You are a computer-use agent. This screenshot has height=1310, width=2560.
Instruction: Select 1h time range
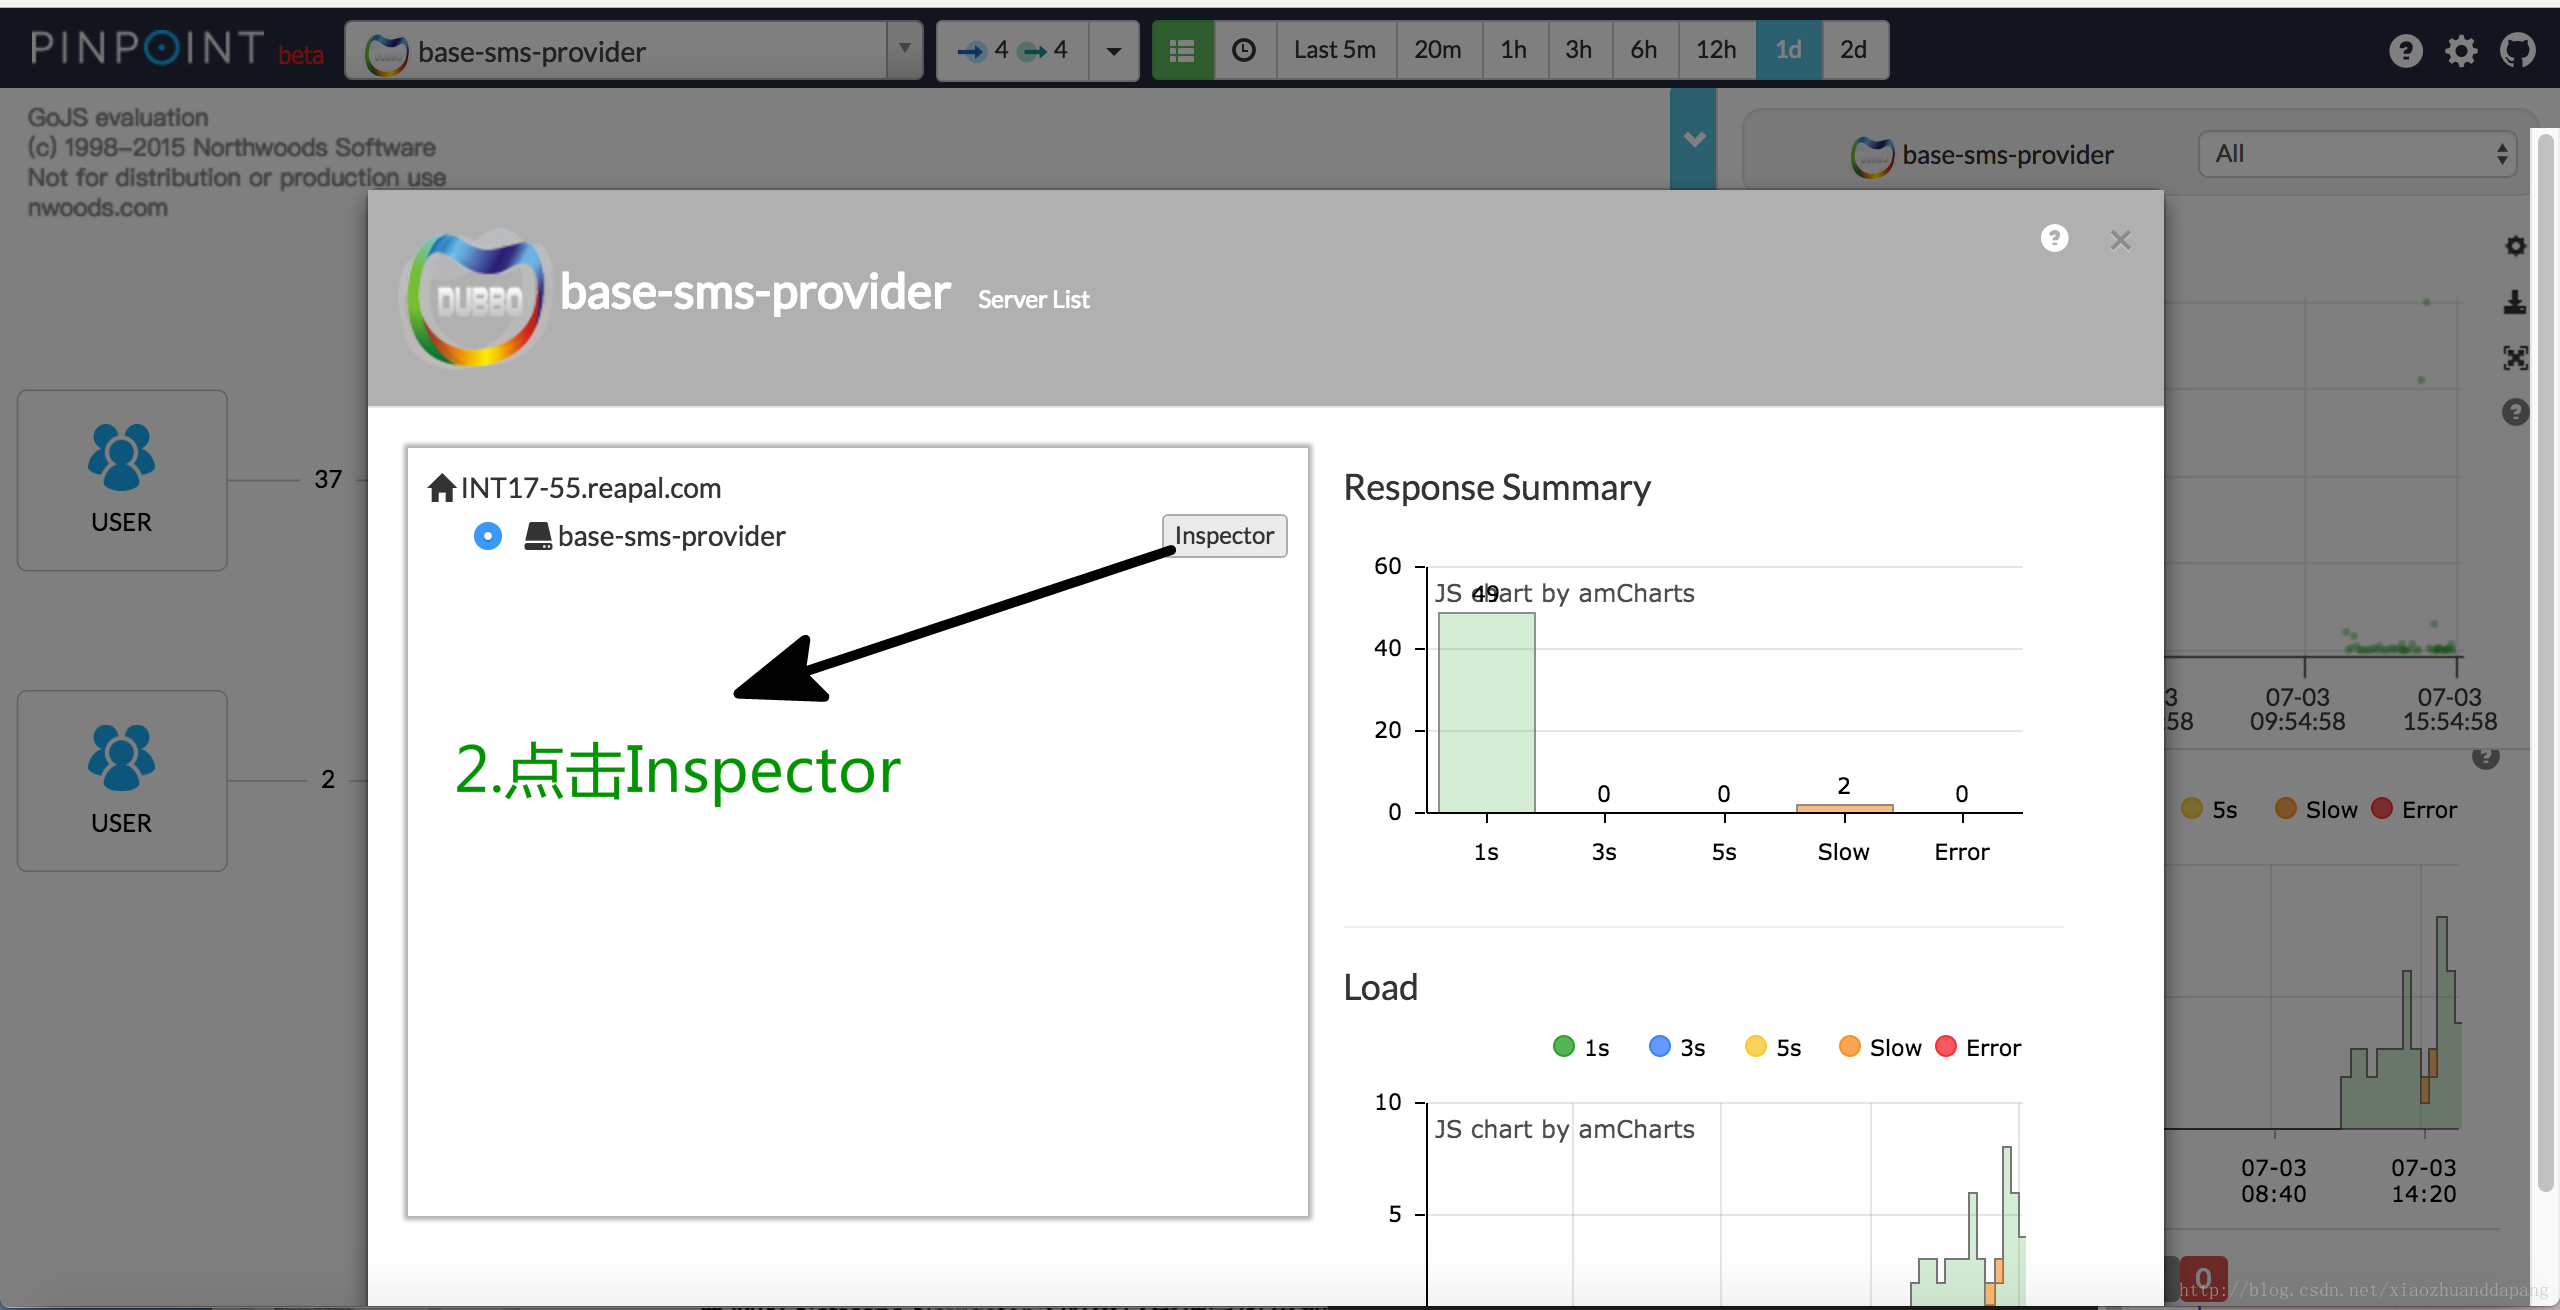(x=1514, y=50)
